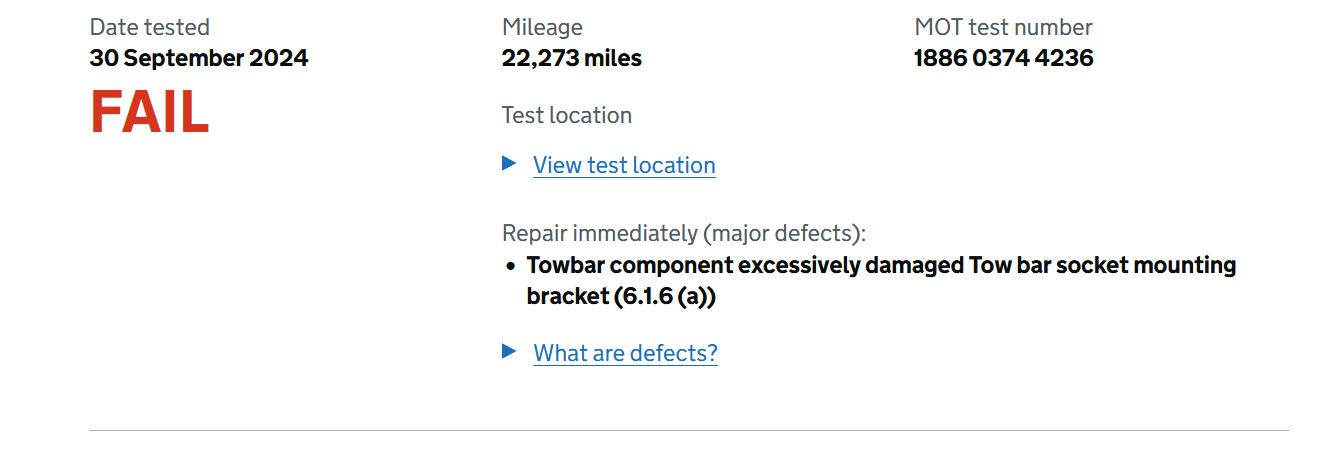This screenshot has height=457, width=1317.
Task: Click the MOT test number label
Action: 1003,27
